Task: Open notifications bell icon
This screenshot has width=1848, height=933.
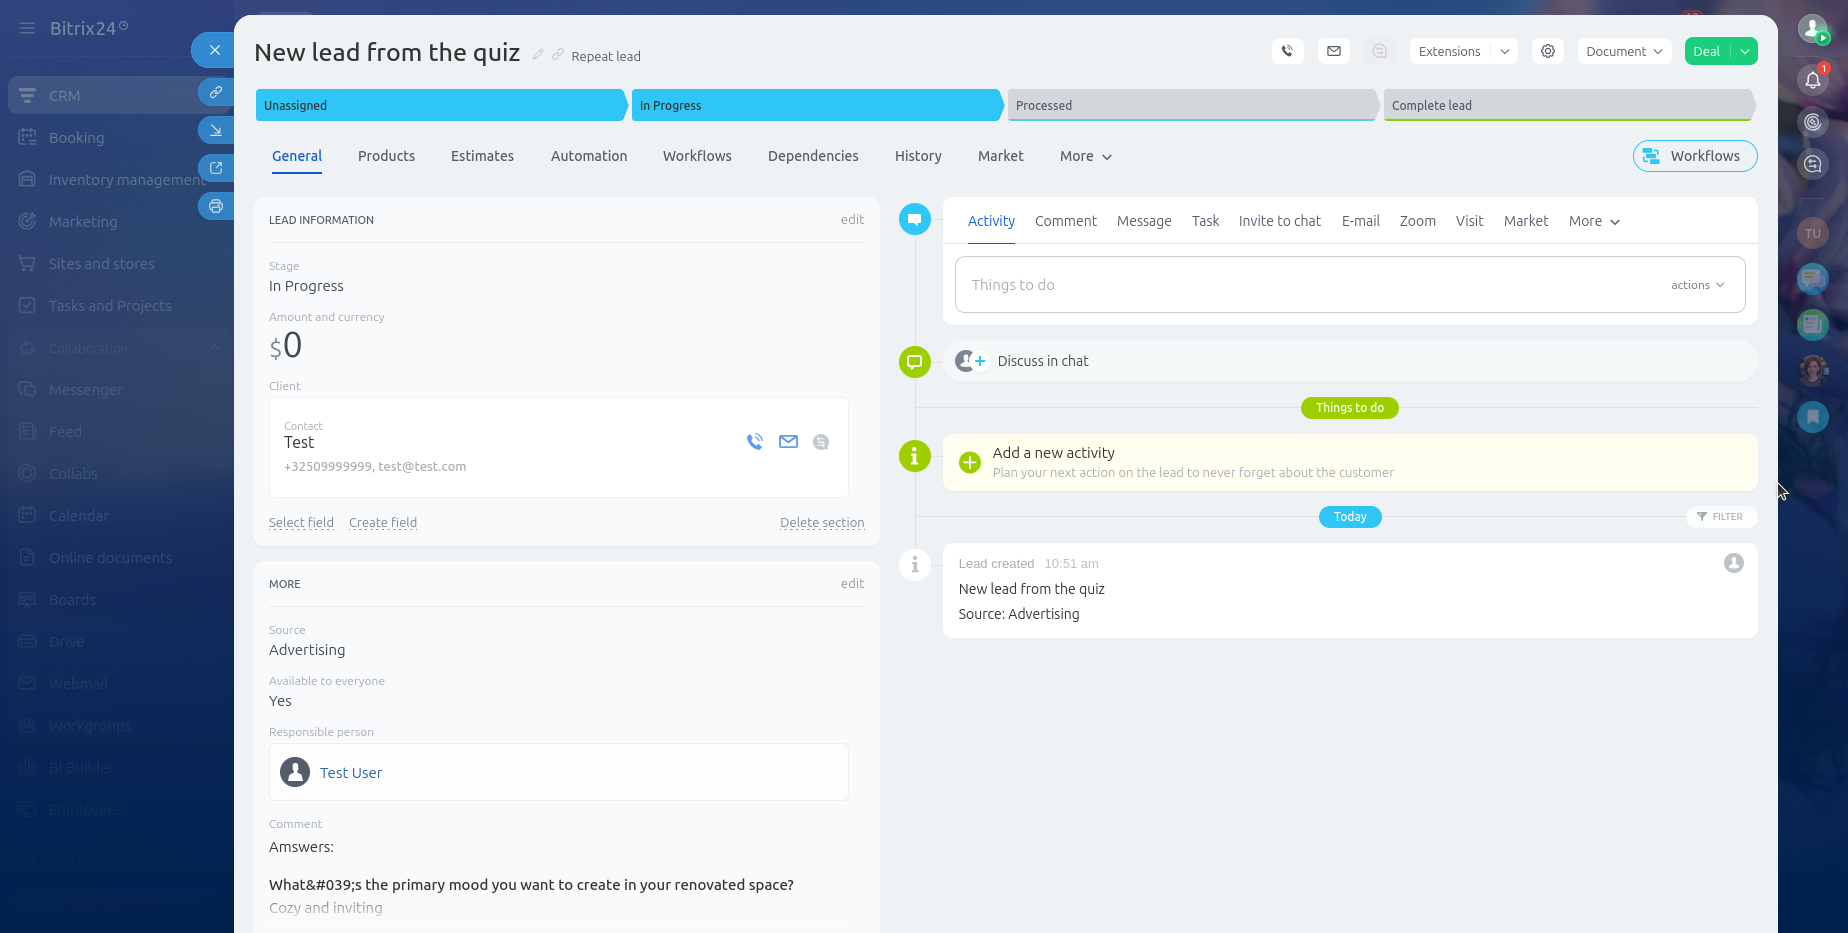Action: pos(1812,80)
